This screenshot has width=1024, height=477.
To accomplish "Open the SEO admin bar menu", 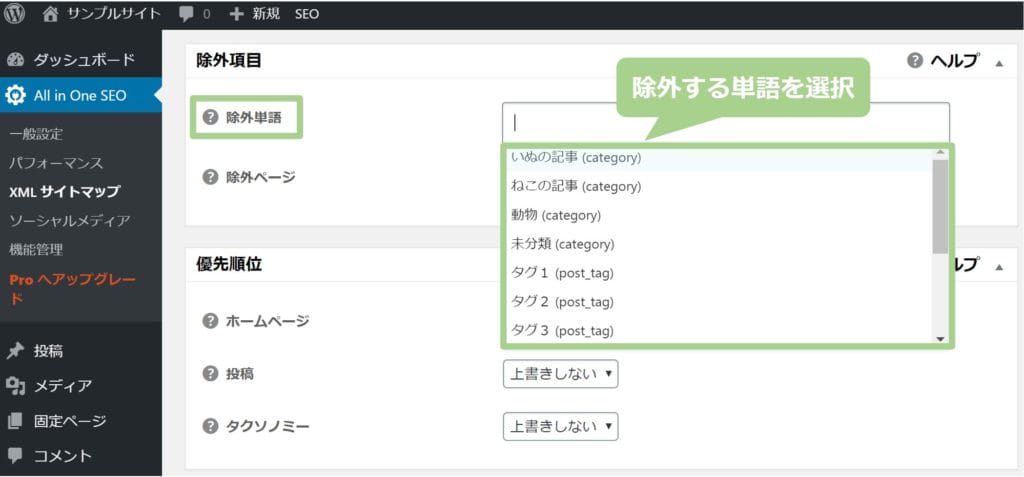I will [307, 14].
